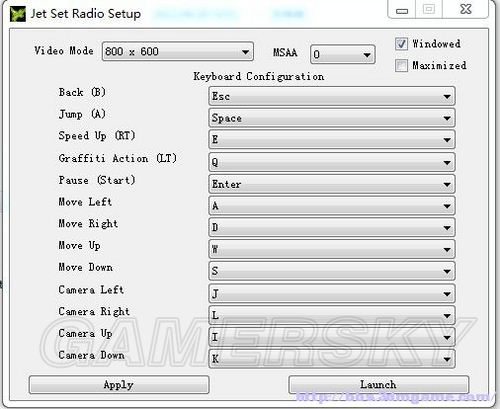Open Speed Up (RT) key dropdown
500x409 pixels.
332,140
